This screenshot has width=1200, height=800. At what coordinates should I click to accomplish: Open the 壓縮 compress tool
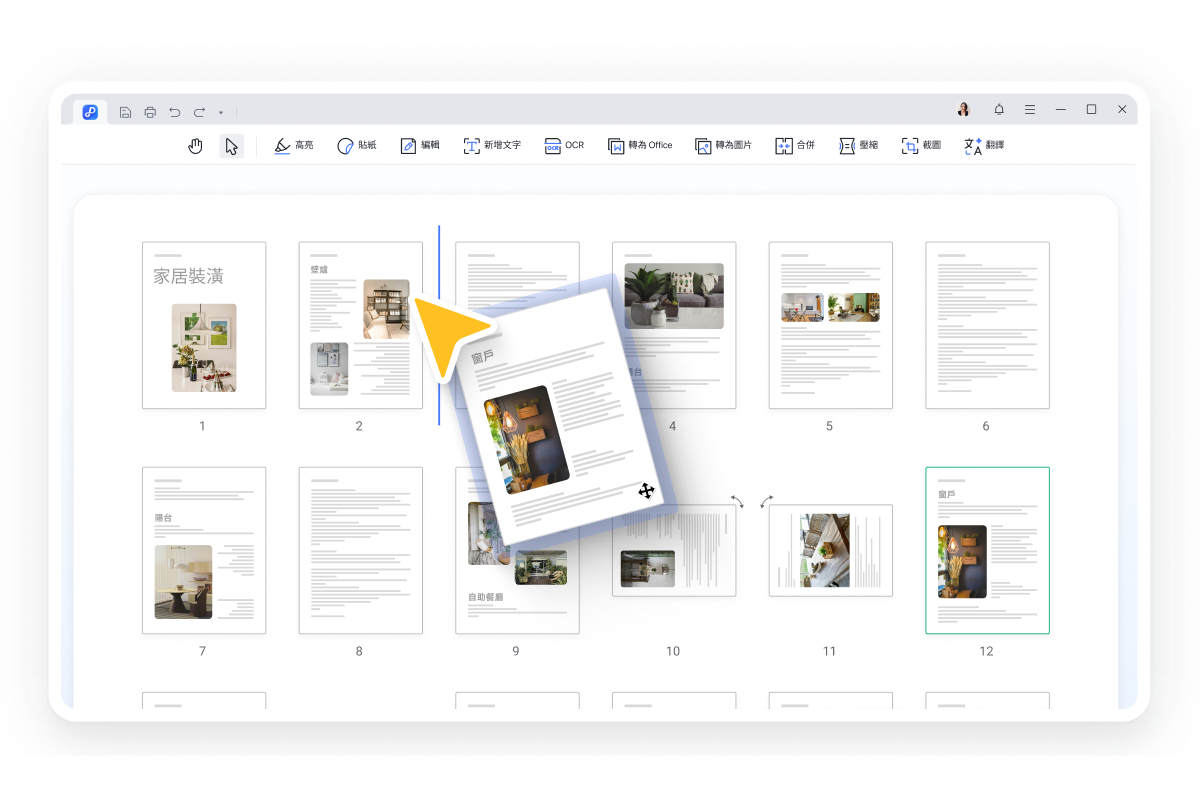coord(858,146)
